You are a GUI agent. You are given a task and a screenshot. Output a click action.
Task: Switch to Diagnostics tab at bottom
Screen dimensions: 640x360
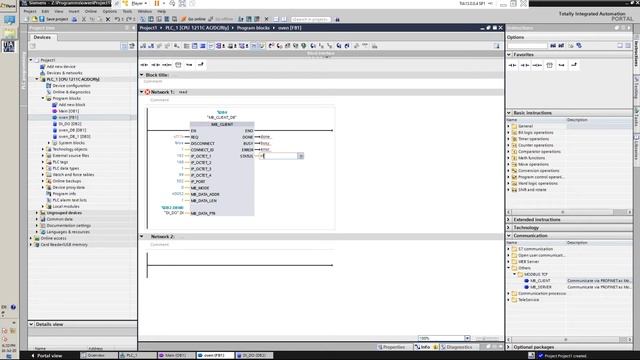[x=457, y=347]
